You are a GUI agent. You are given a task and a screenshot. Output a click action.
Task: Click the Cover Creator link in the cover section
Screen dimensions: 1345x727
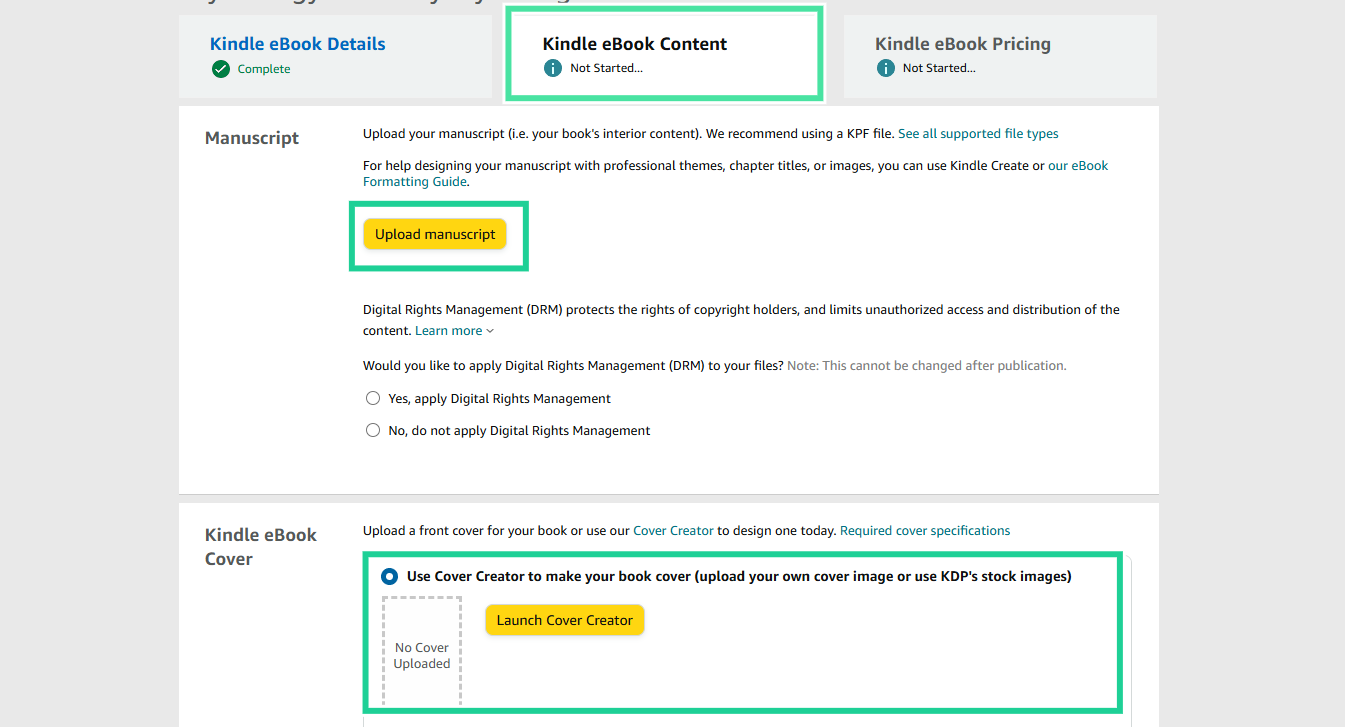[673, 530]
